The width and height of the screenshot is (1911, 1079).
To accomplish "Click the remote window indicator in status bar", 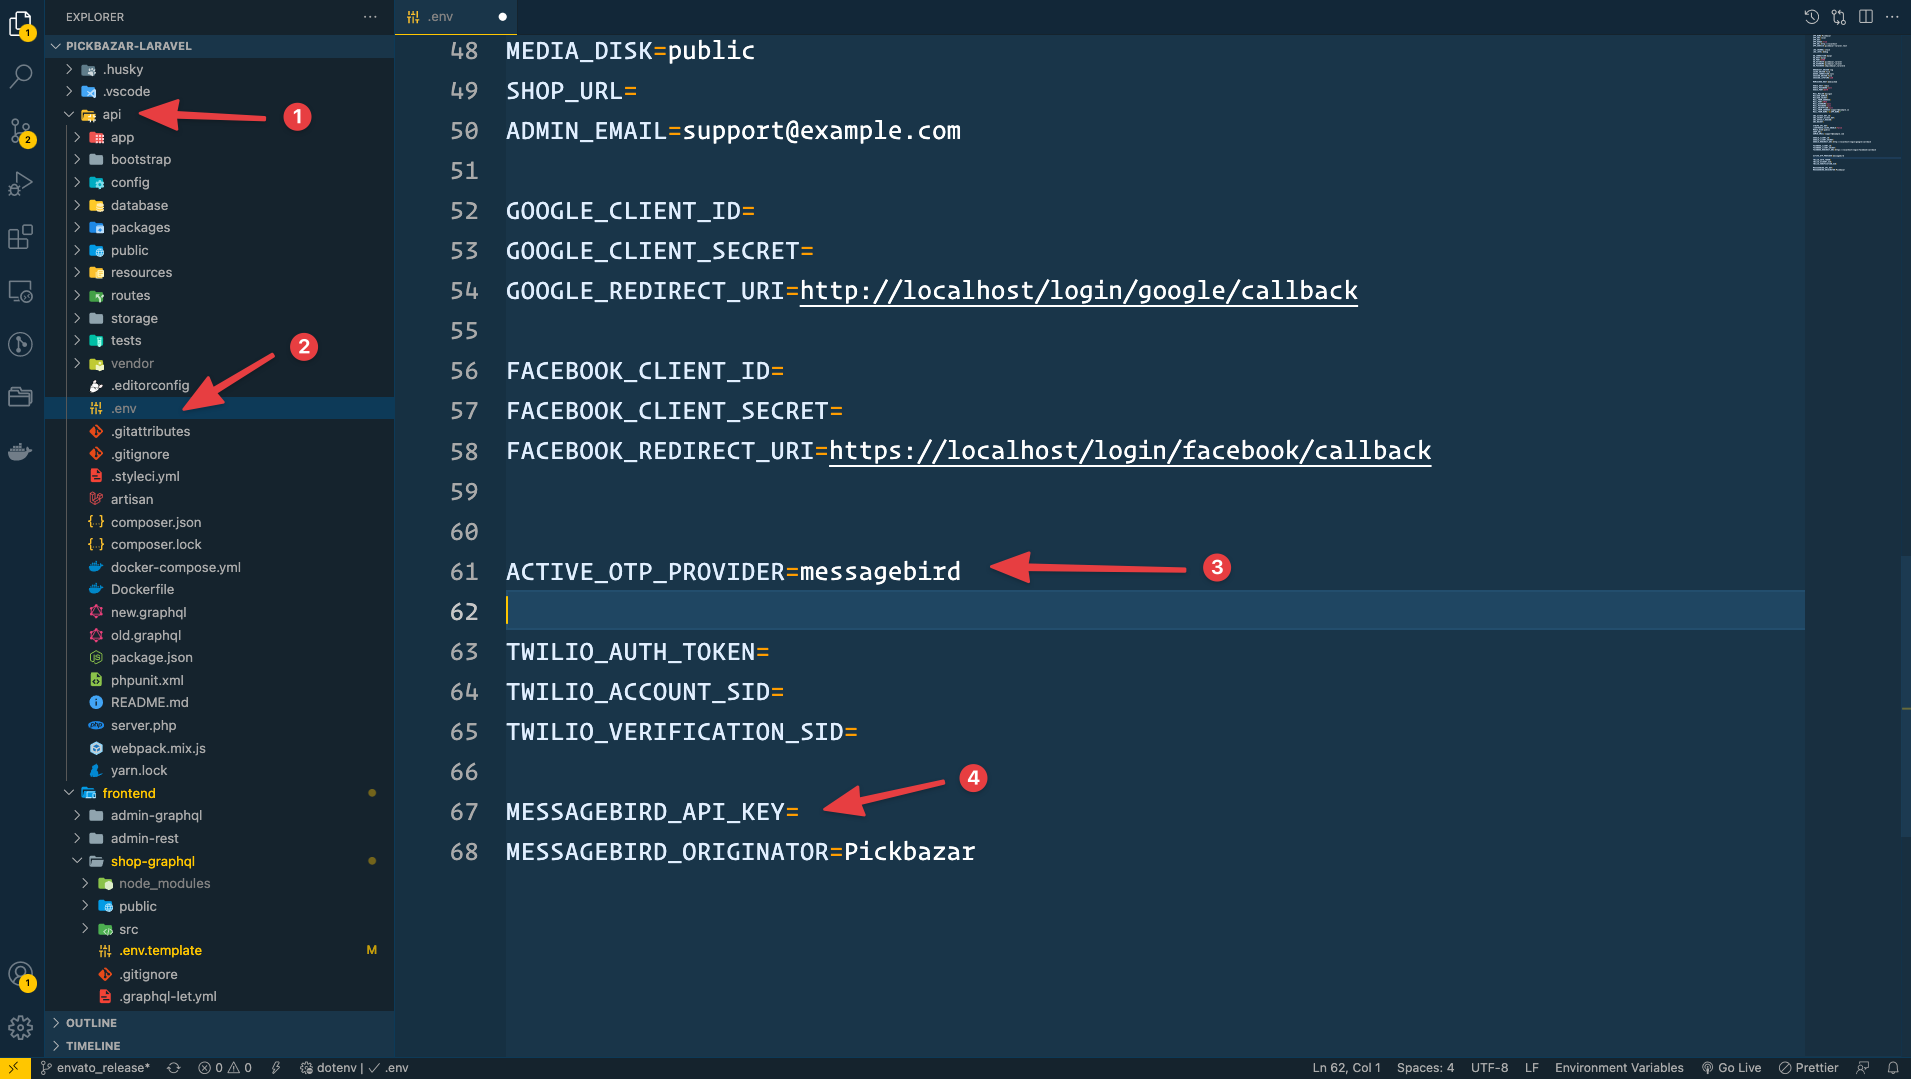I will click(x=14, y=1068).
